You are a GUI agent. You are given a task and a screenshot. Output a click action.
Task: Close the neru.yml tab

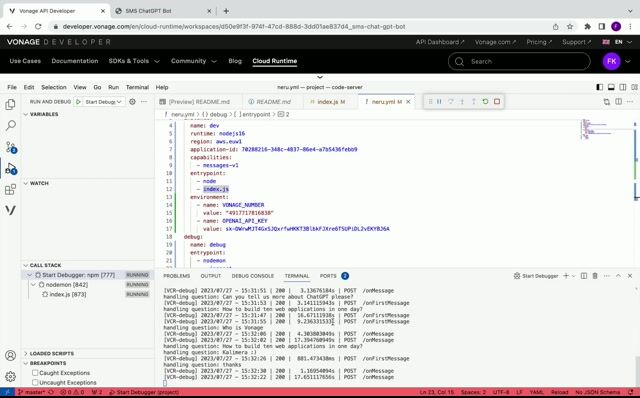pos(408,102)
